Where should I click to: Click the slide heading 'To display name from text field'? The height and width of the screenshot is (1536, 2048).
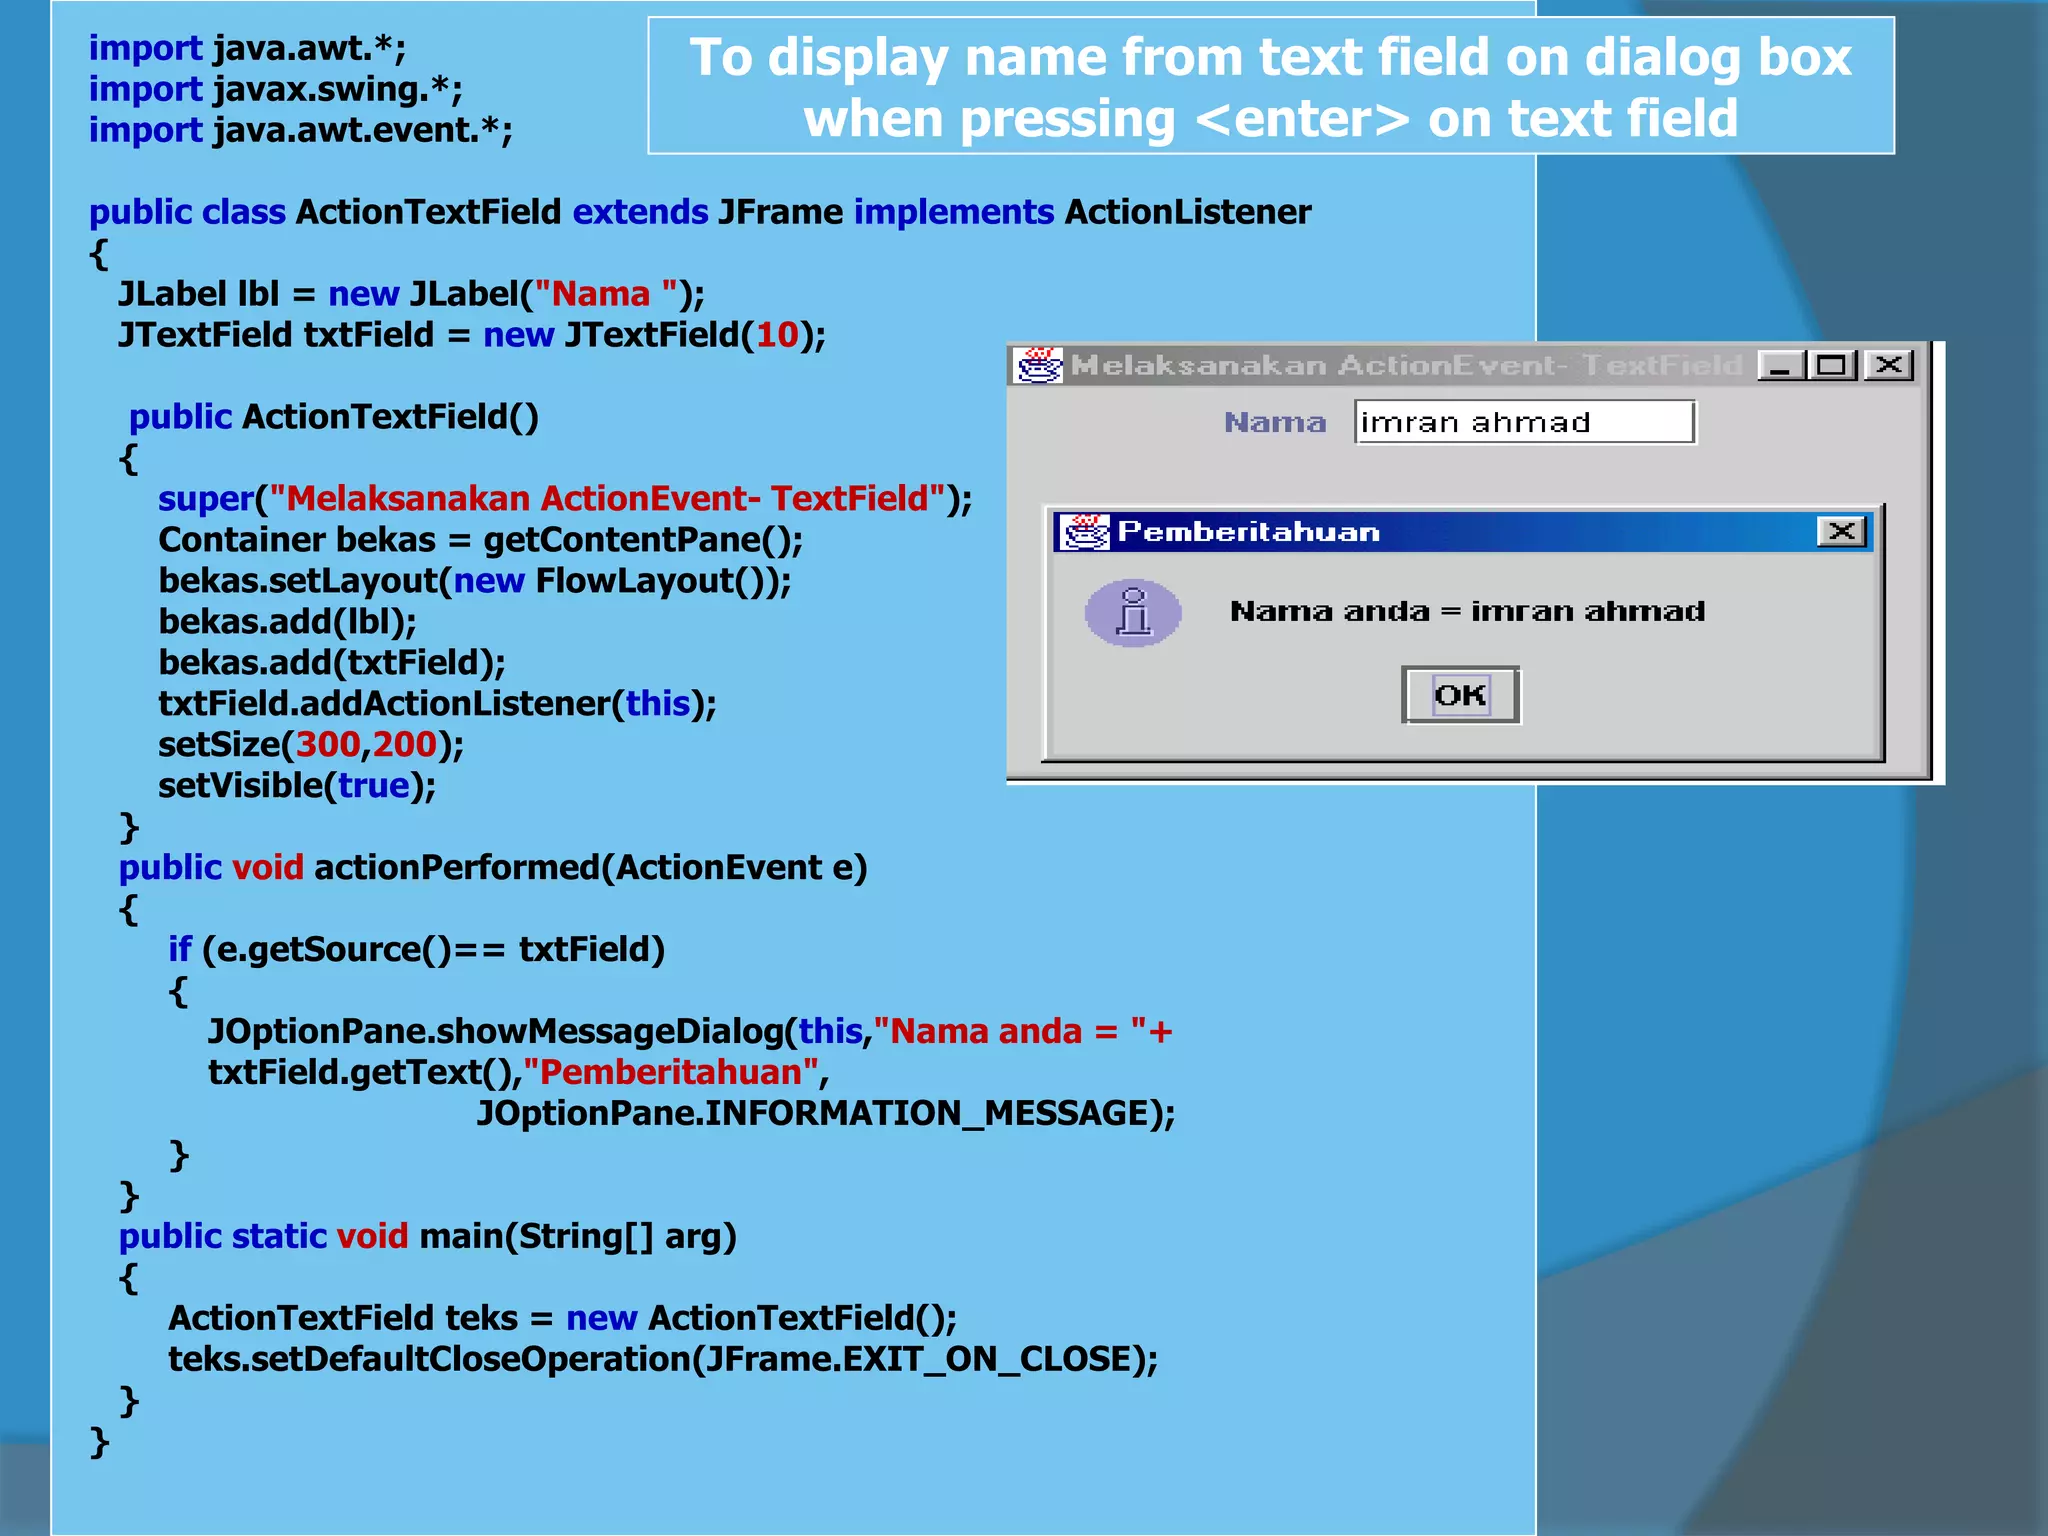pos(1270,86)
